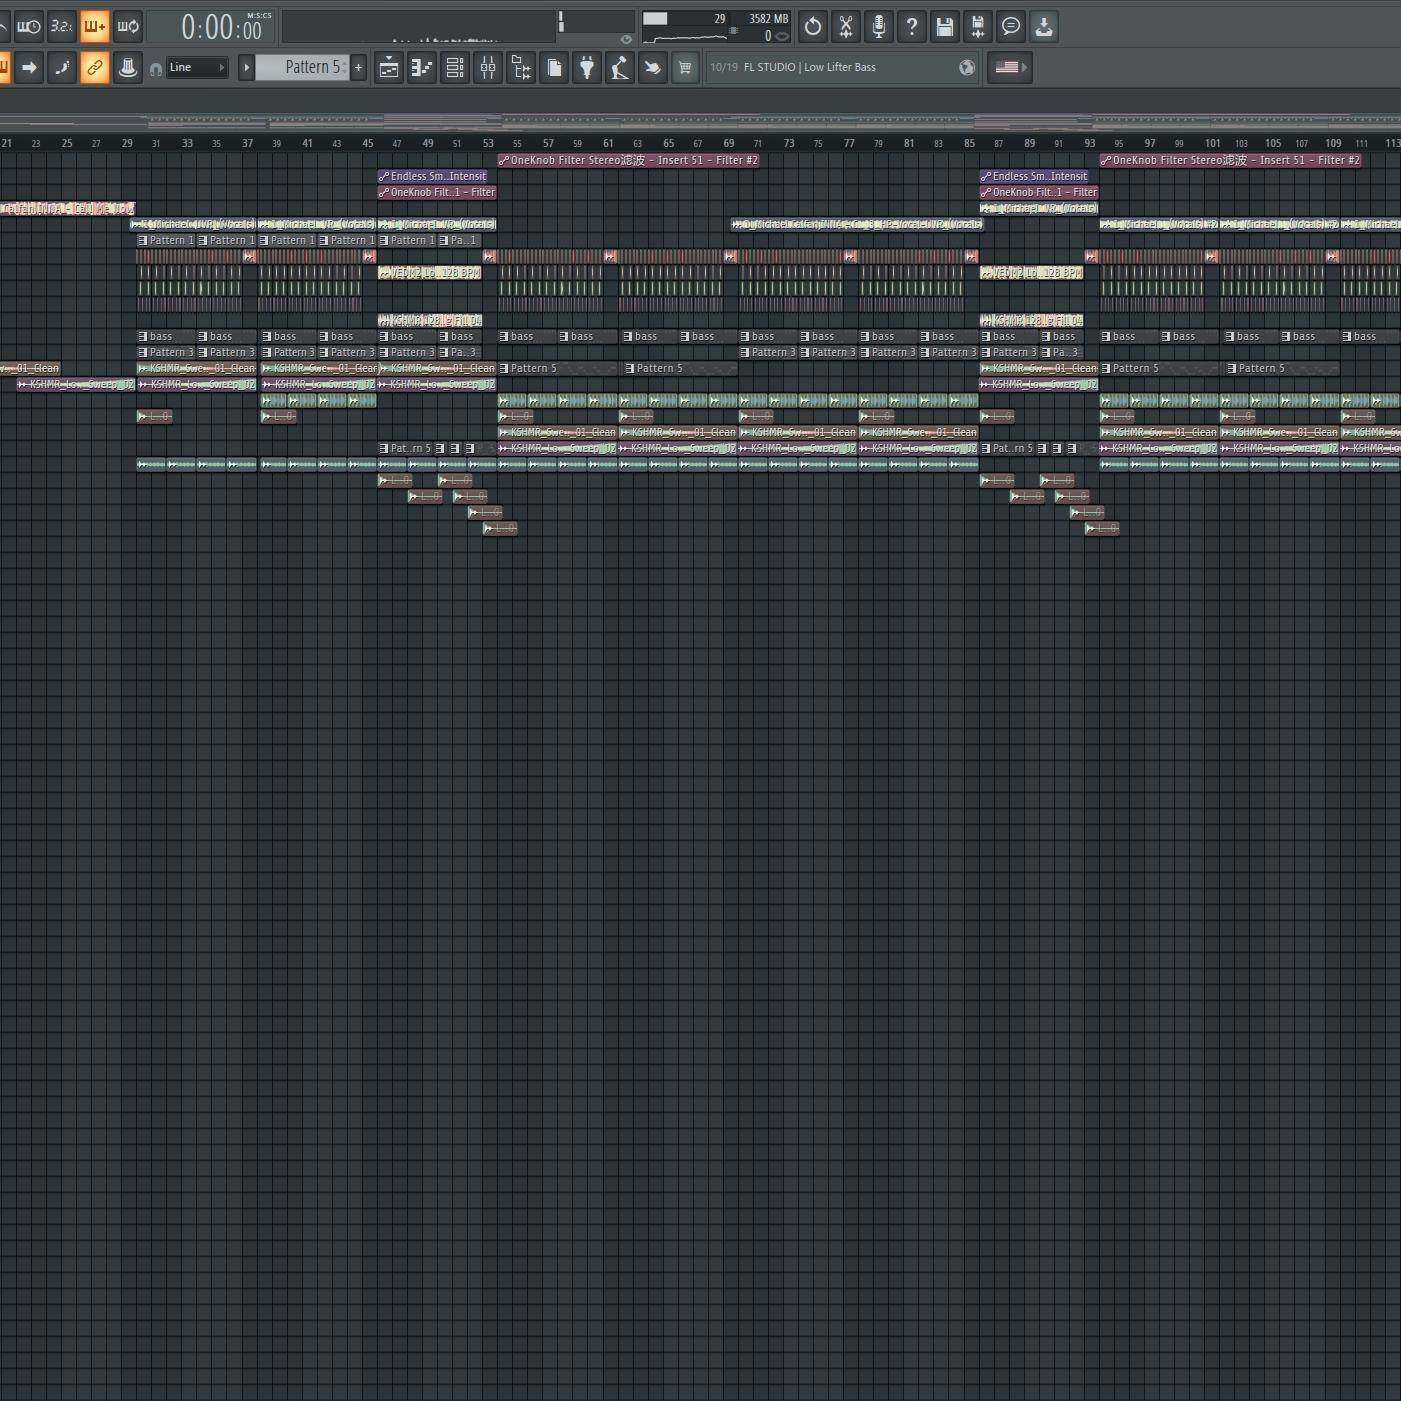The image size is (1401, 1401).
Task: Click the undo circular arrow icon
Action: 813,27
